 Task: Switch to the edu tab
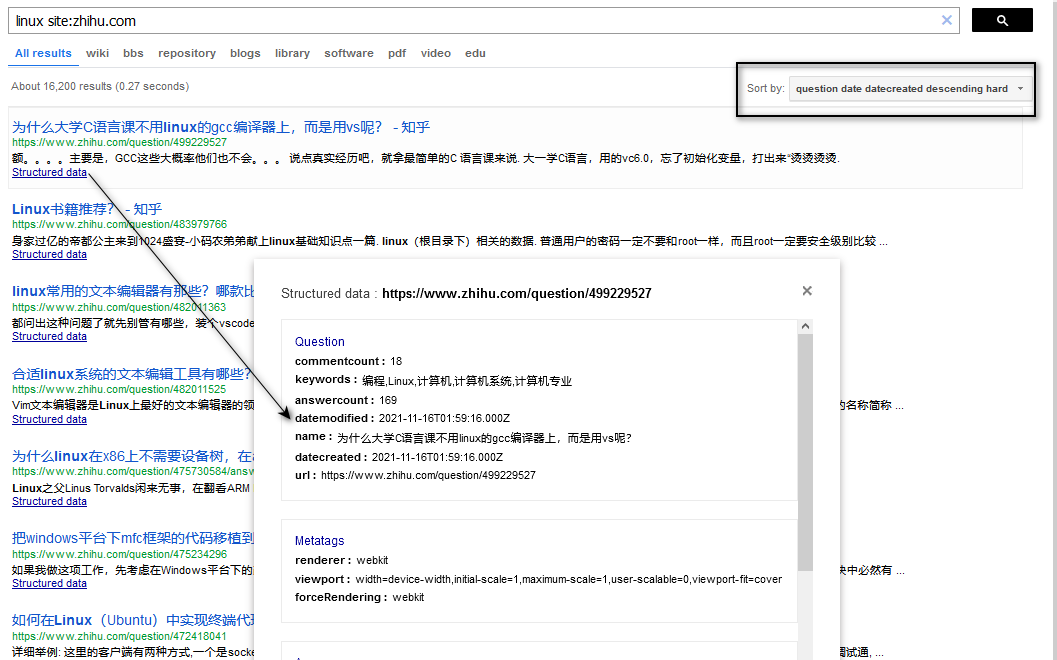click(x=475, y=53)
